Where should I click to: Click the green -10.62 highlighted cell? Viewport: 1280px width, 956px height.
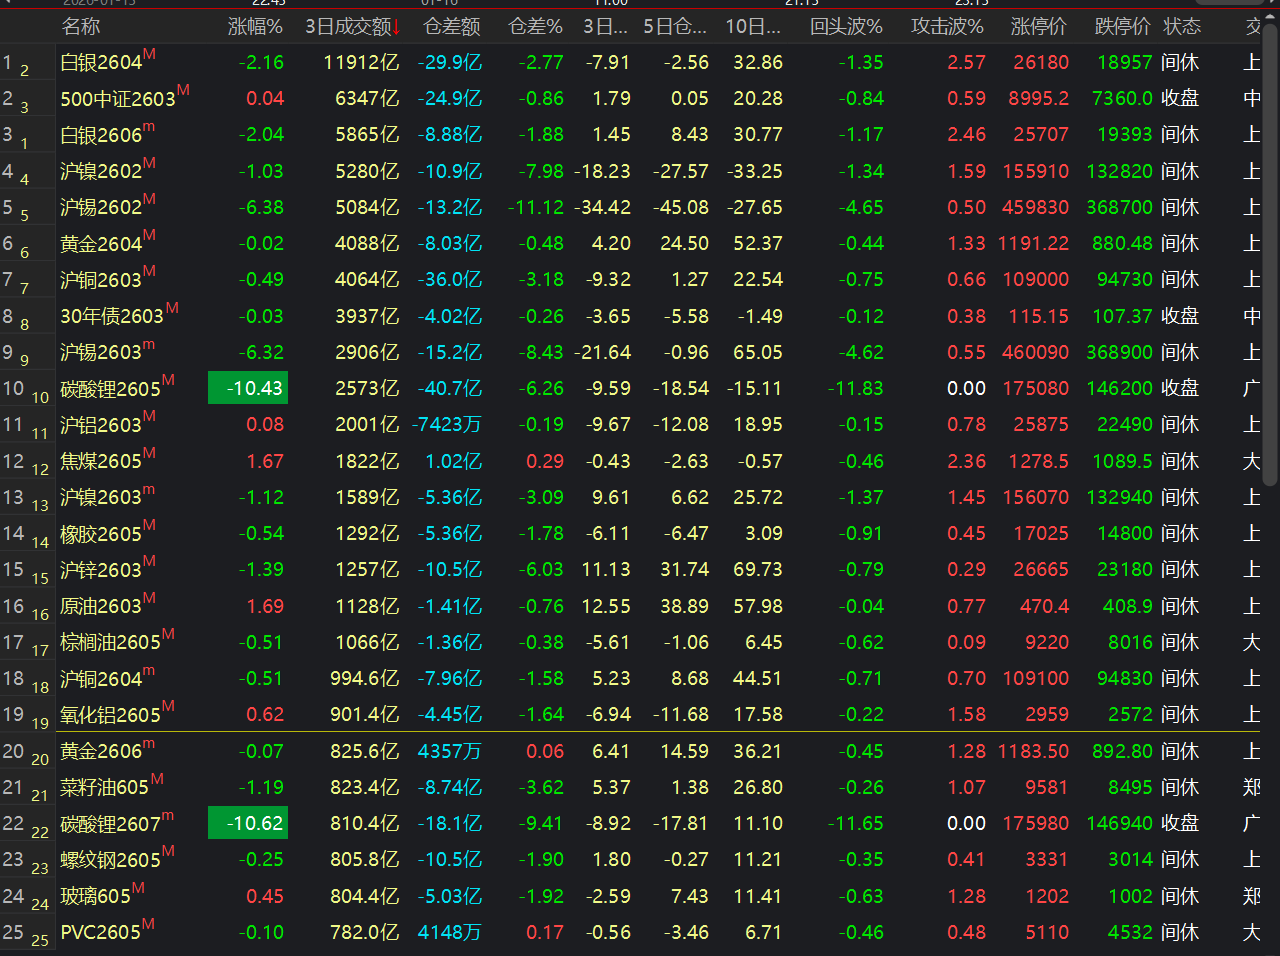pyautogui.click(x=248, y=824)
